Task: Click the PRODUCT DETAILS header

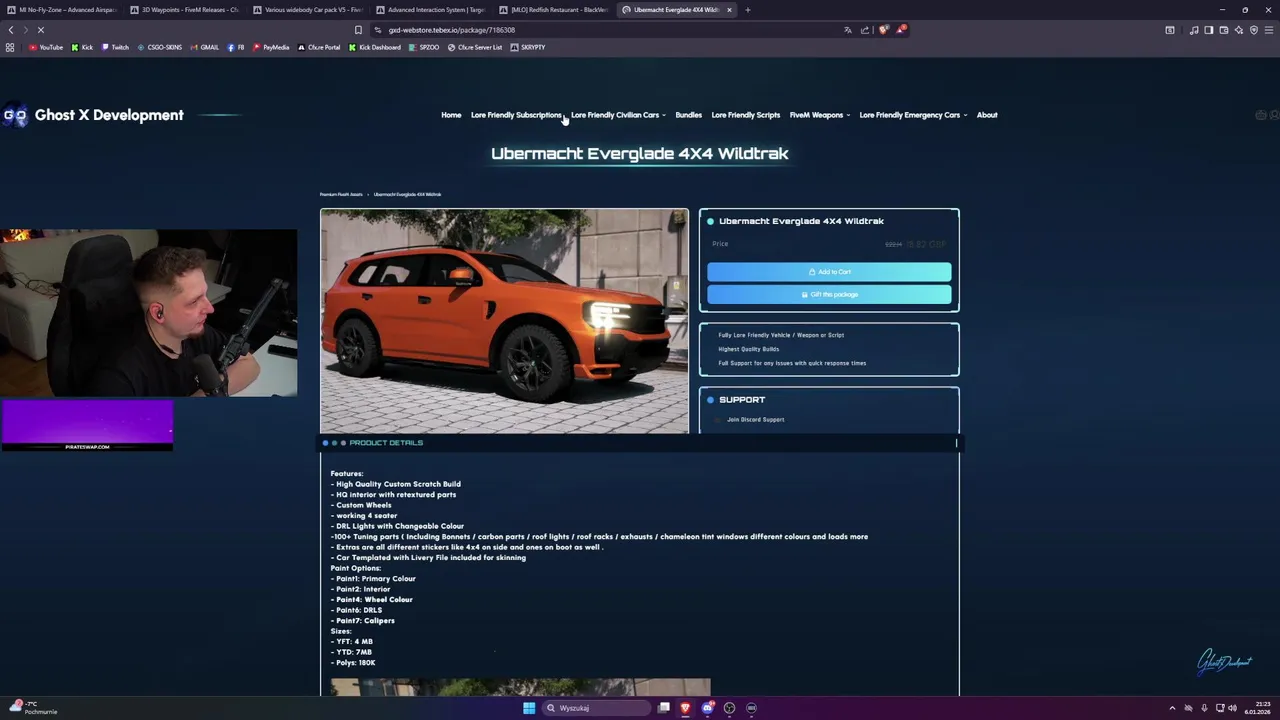Action: [386, 443]
